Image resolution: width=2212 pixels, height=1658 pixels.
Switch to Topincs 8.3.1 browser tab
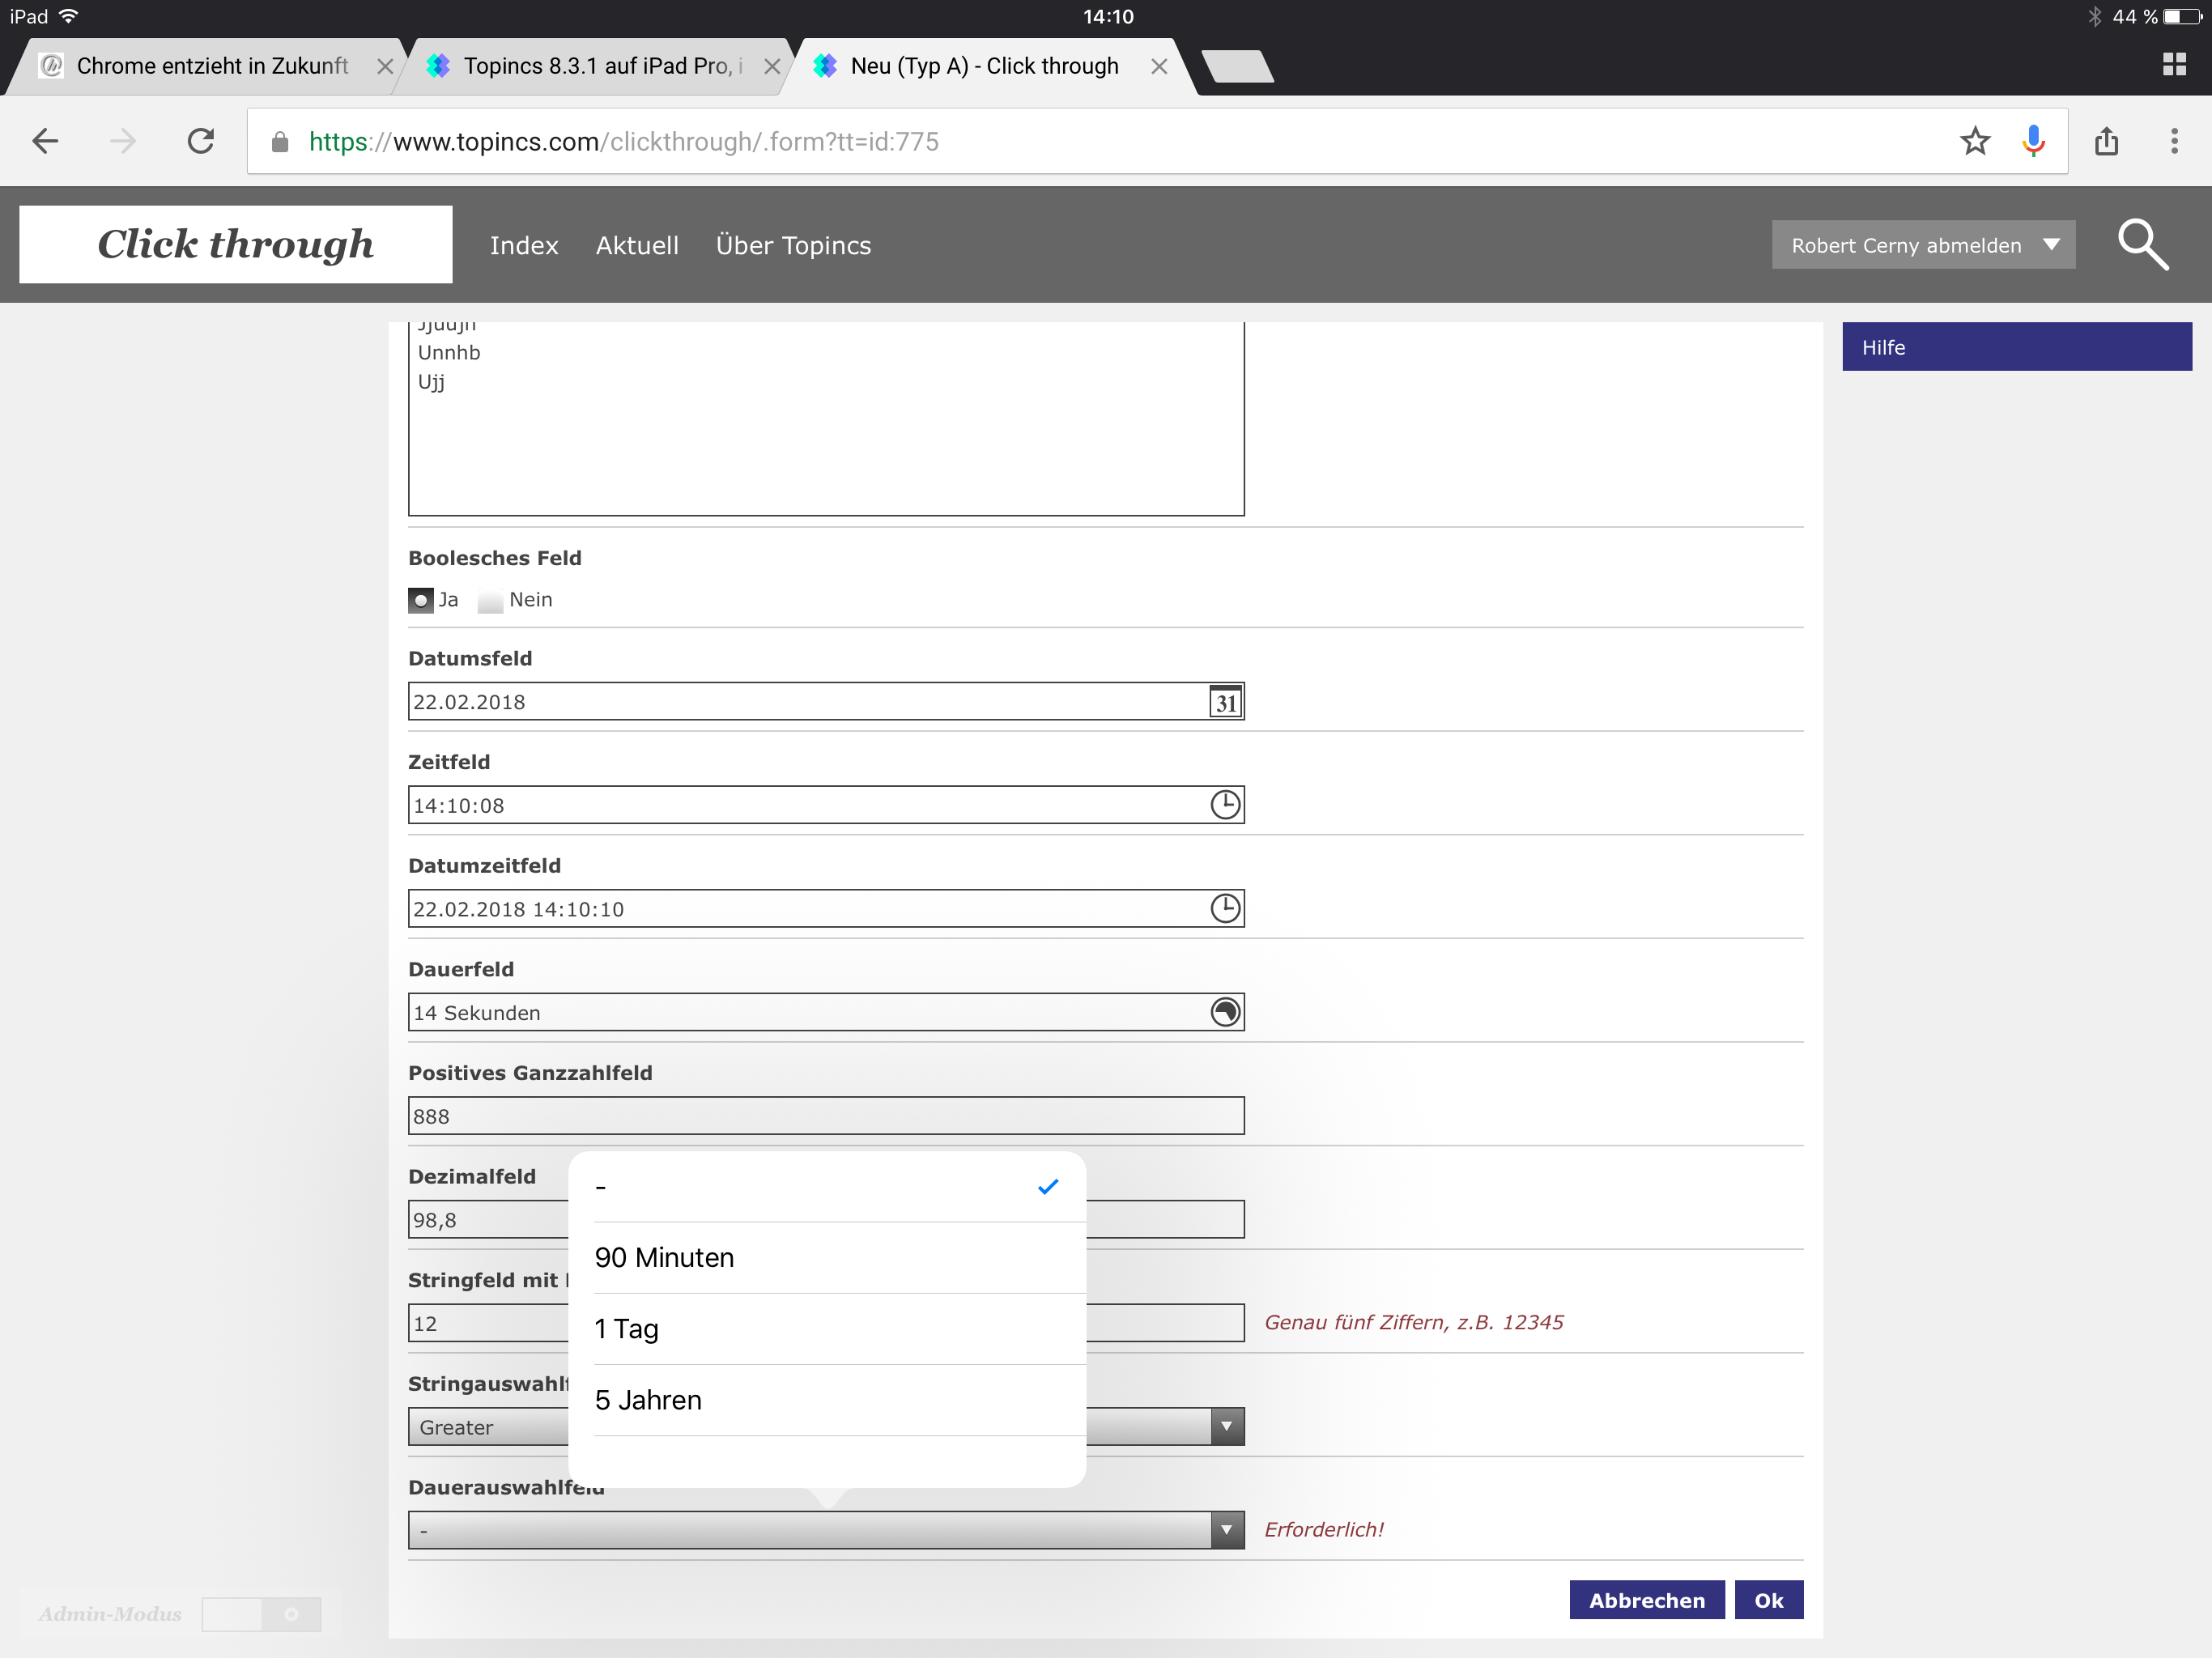(x=597, y=66)
